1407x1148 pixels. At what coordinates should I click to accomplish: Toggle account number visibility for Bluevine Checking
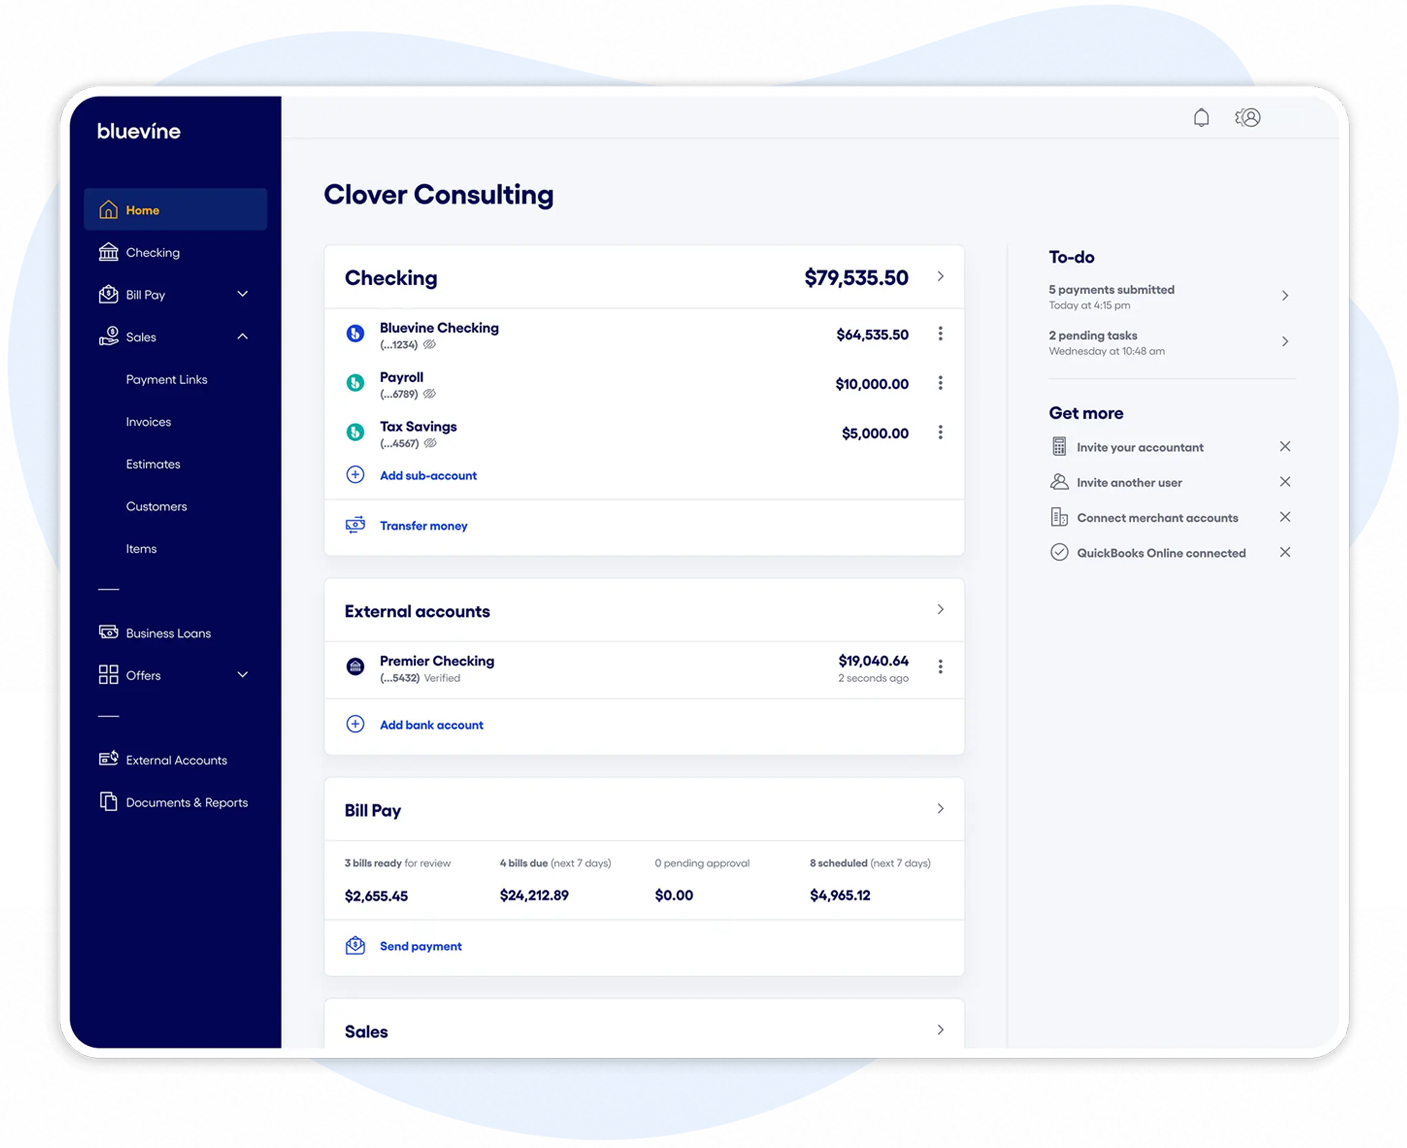(x=430, y=345)
